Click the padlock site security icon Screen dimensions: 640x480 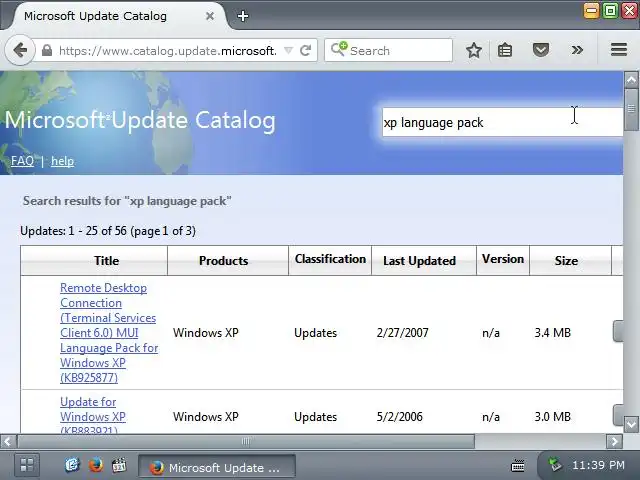click(x=47, y=51)
